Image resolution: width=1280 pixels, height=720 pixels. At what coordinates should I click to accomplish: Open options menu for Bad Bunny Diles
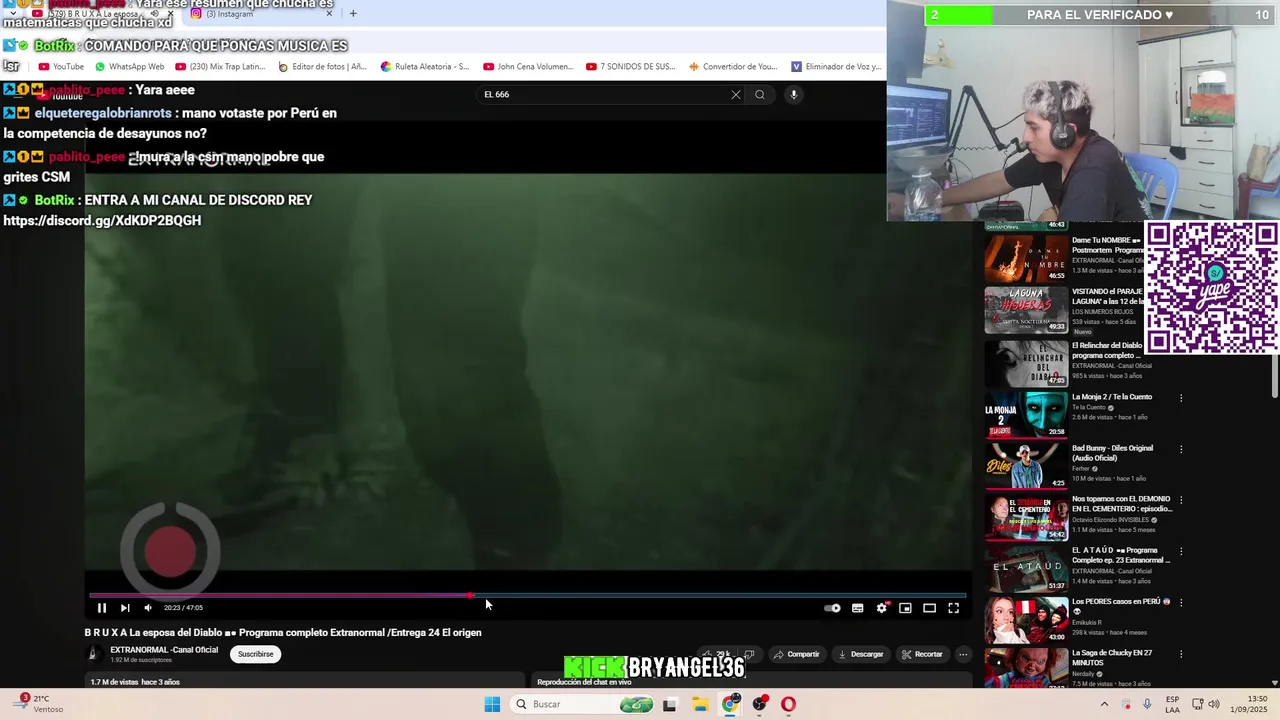click(x=1181, y=449)
